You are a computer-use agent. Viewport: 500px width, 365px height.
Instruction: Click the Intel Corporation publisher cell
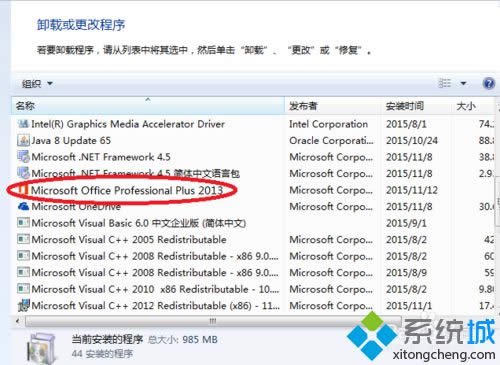(x=328, y=124)
